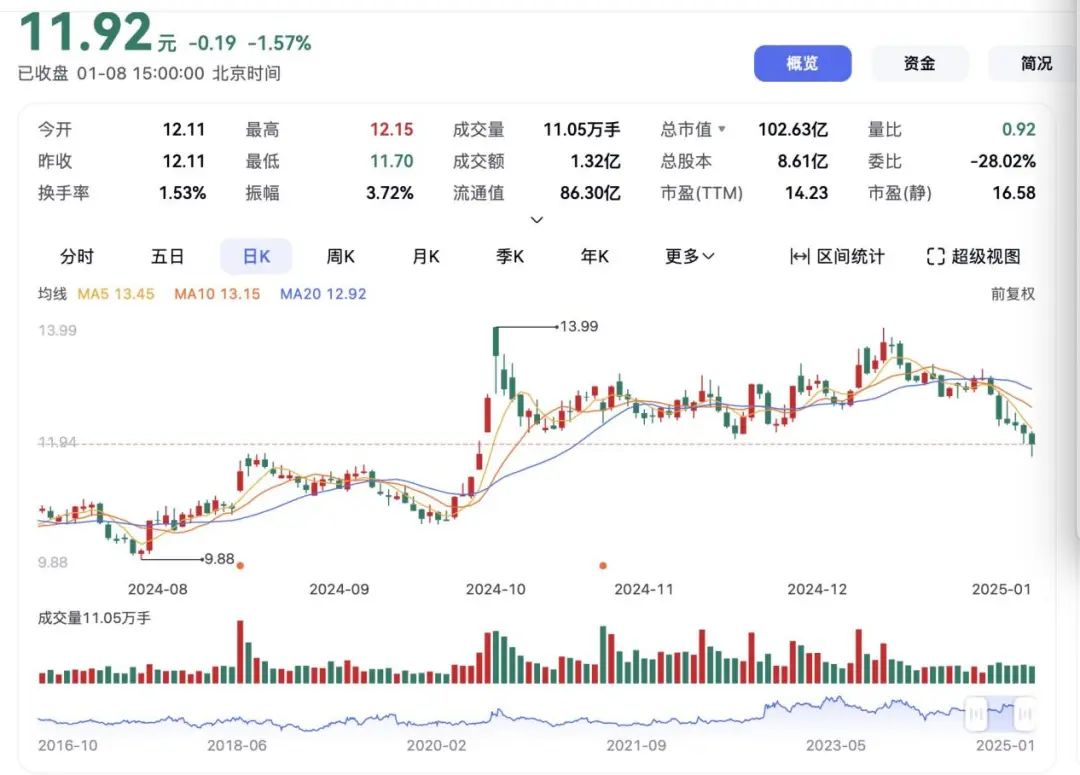1080x775 pixels.
Task: Click the right handle of the timeline range selector
Action: click(1024, 713)
